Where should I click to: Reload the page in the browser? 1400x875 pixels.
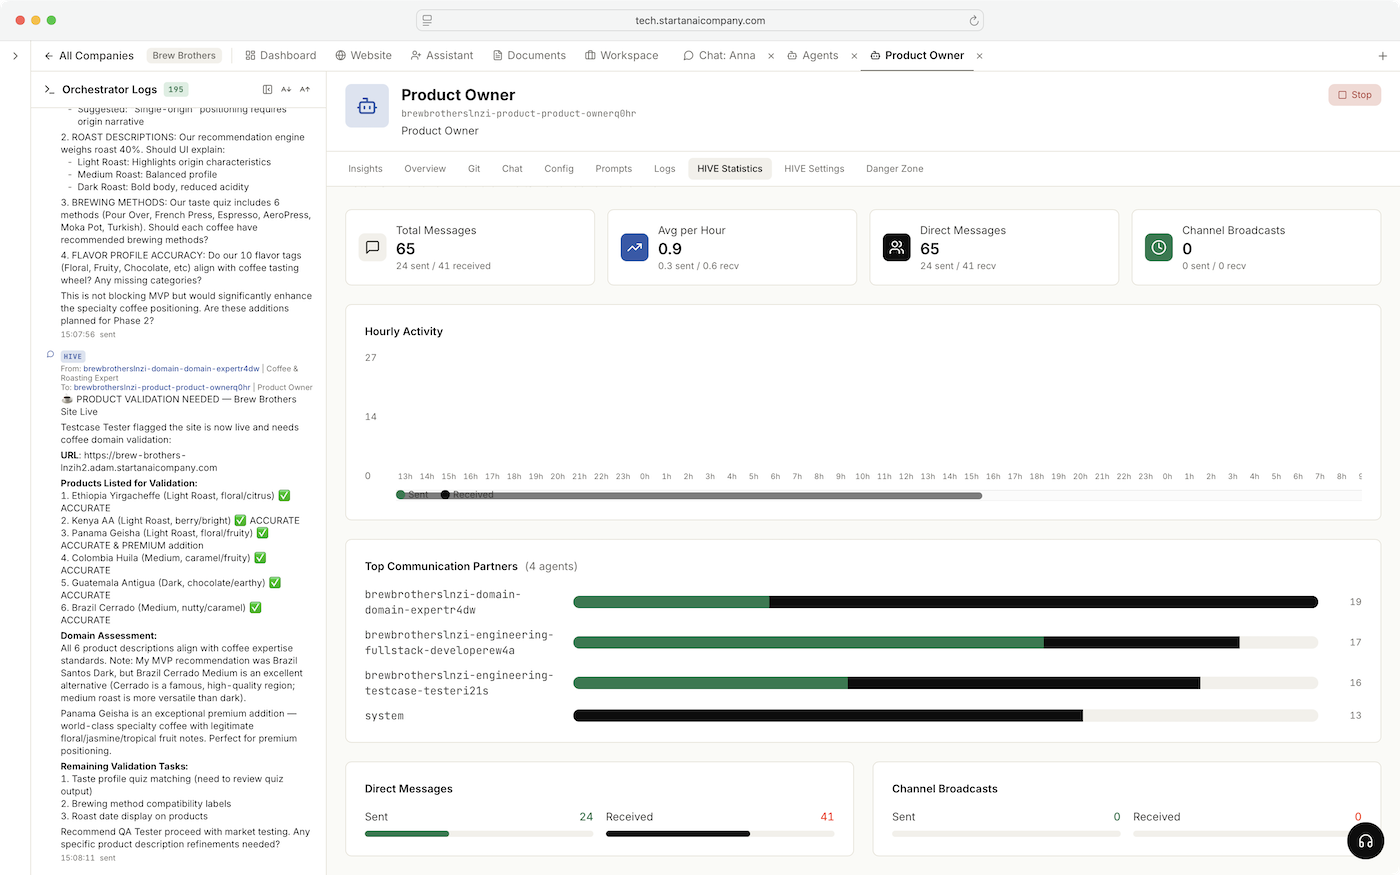973,20
